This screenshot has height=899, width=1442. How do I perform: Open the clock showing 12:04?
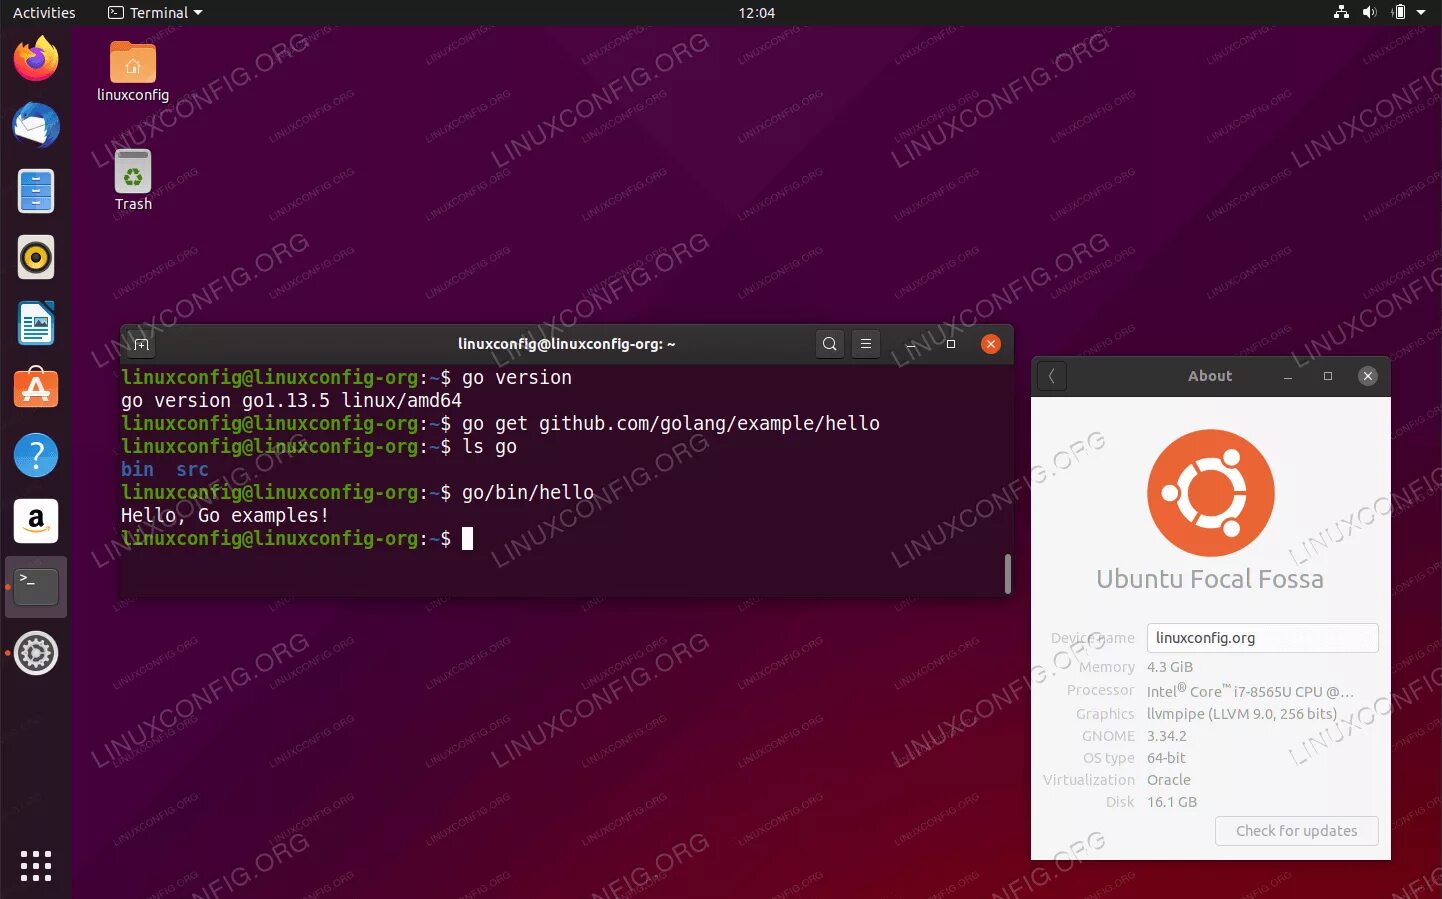pyautogui.click(x=757, y=12)
